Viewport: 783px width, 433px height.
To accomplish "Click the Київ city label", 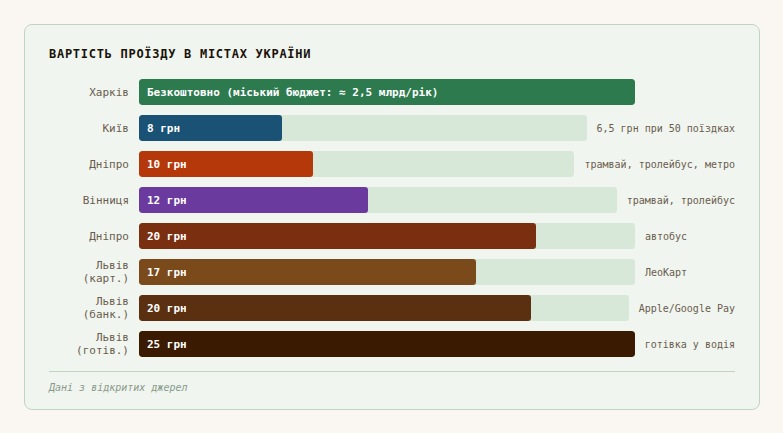I will point(115,128).
